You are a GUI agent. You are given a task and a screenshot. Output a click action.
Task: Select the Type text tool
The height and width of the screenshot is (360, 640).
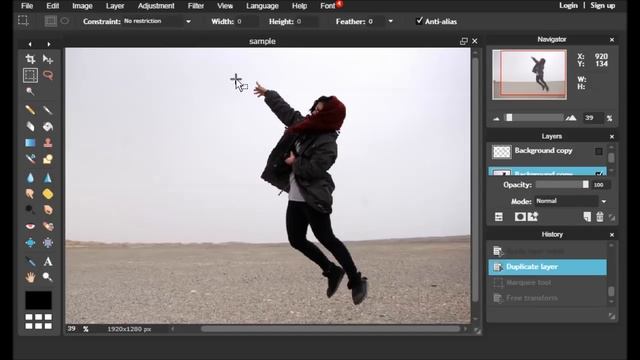point(48,261)
